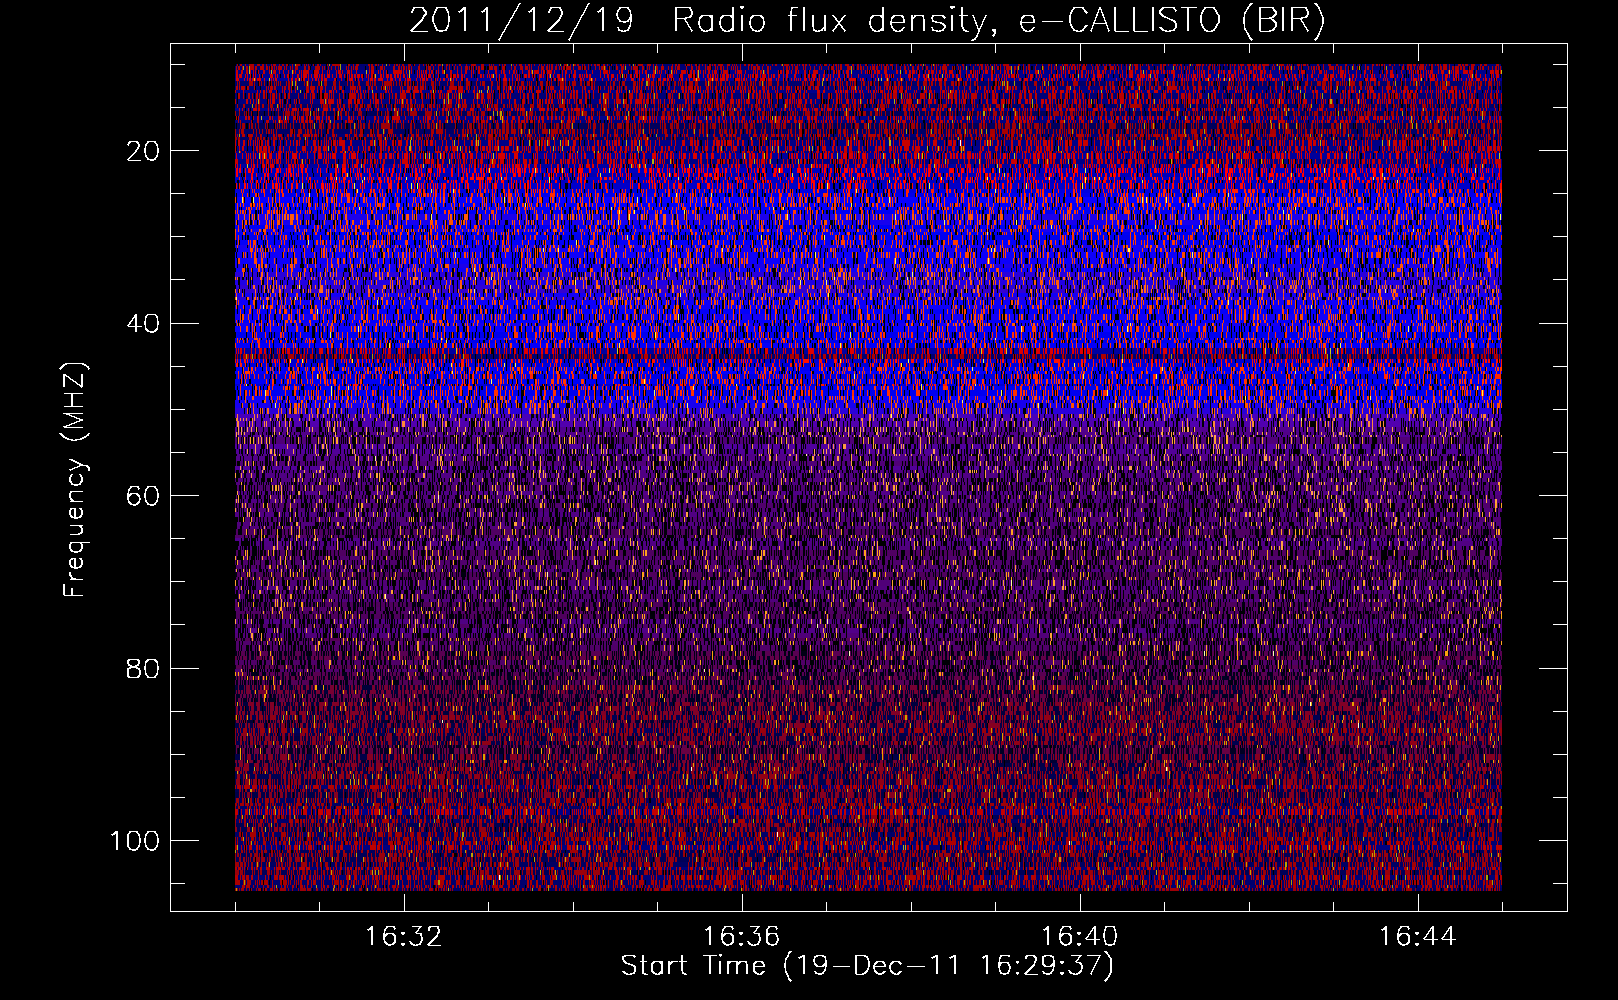Click the '16:36' time tick label

pyautogui.click(x=741, y=937)
